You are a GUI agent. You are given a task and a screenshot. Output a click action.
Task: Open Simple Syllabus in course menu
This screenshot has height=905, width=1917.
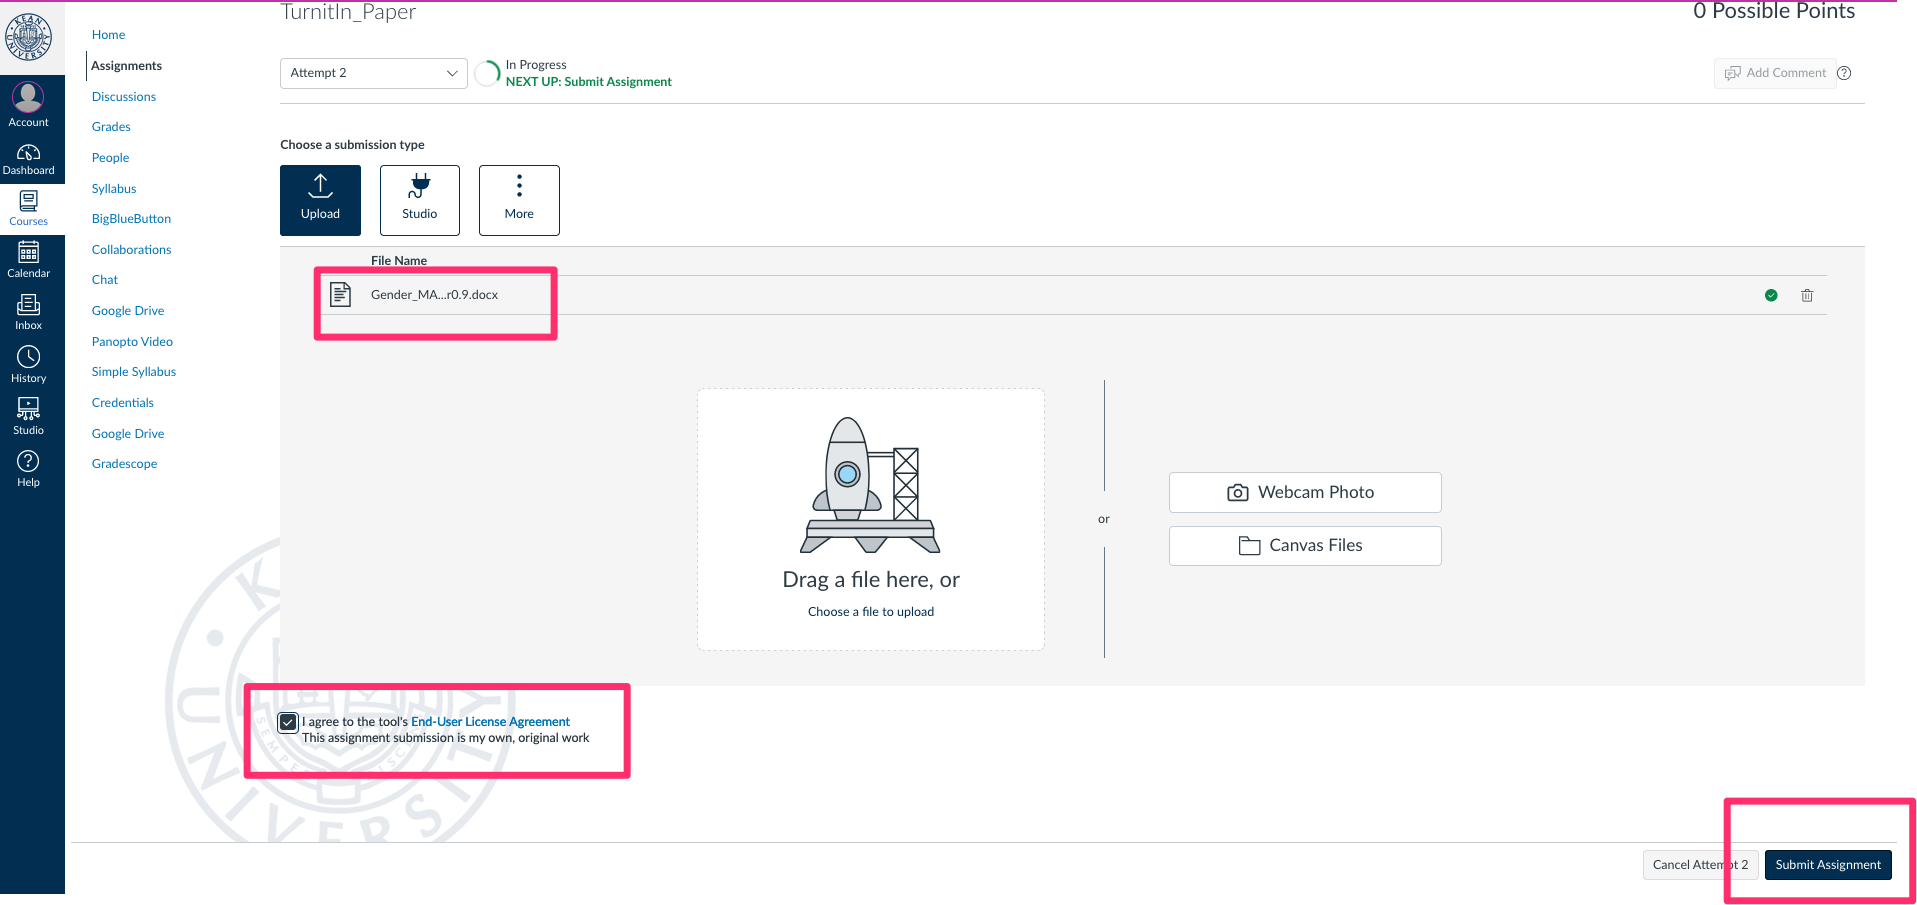[x=134, y=372]
